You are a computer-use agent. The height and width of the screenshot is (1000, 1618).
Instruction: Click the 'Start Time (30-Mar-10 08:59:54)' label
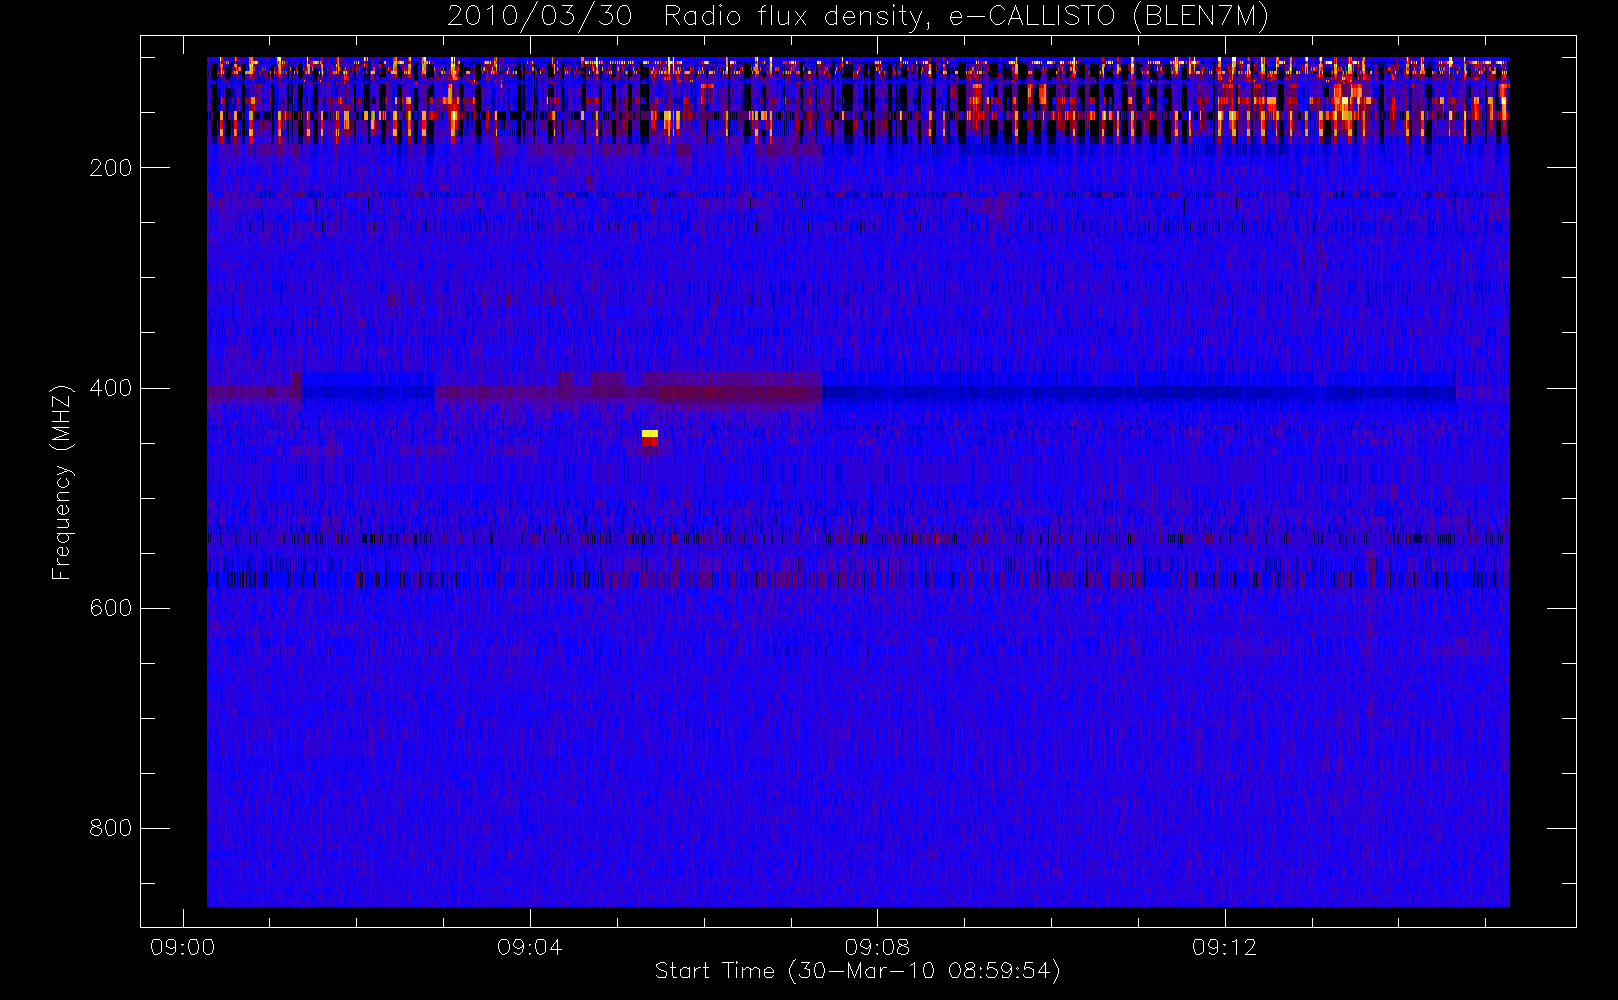[857, 971]
